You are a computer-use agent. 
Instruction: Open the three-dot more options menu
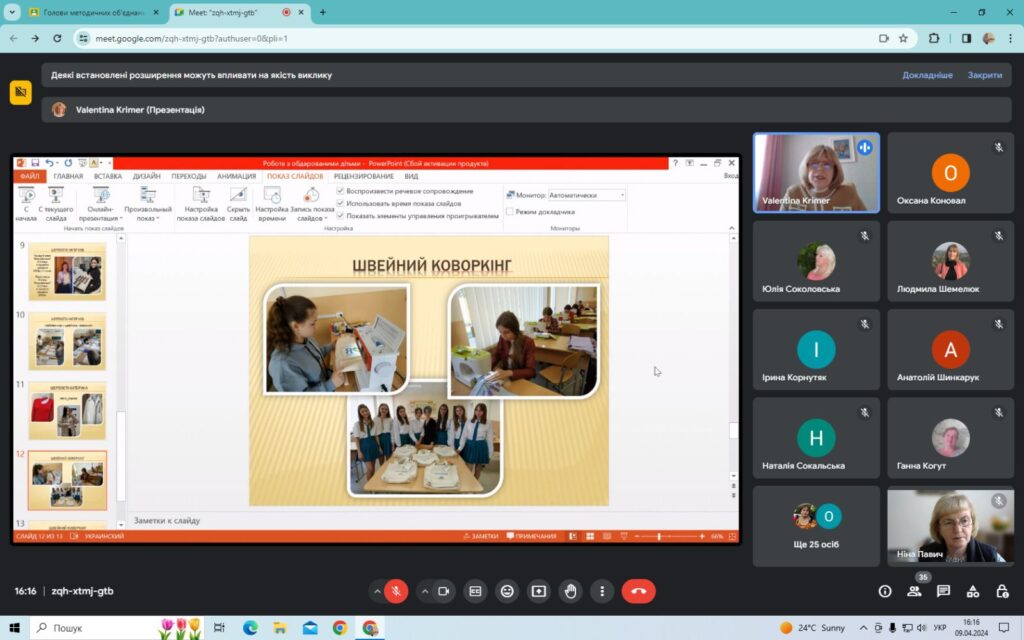[602, 591]
